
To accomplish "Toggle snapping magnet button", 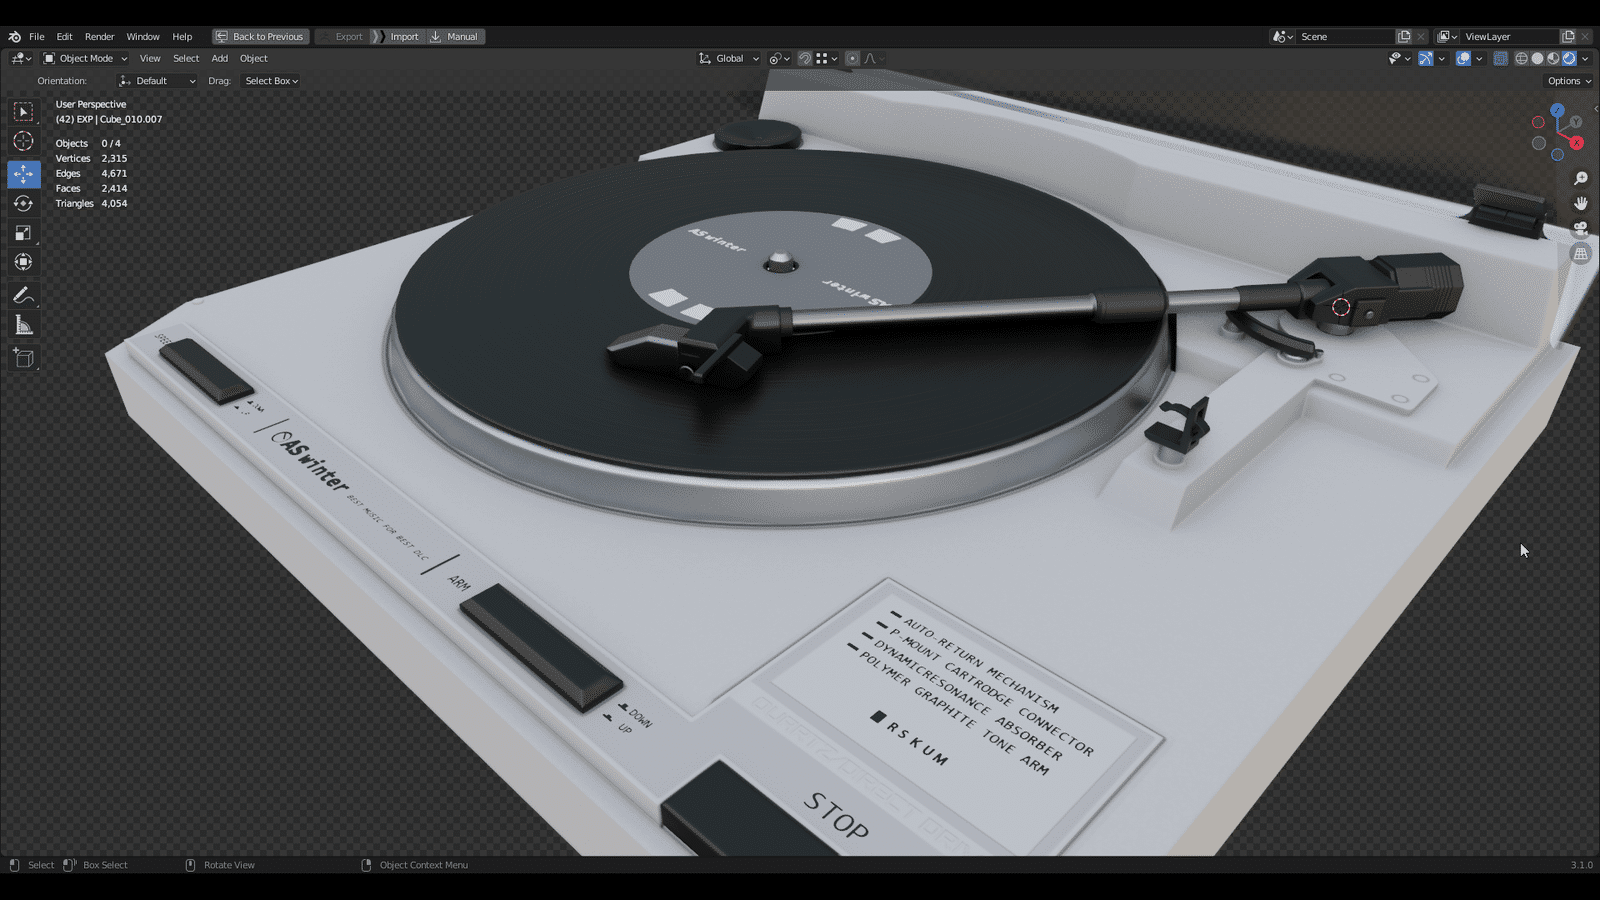I will pyautogui.click(x=805, y=58).
